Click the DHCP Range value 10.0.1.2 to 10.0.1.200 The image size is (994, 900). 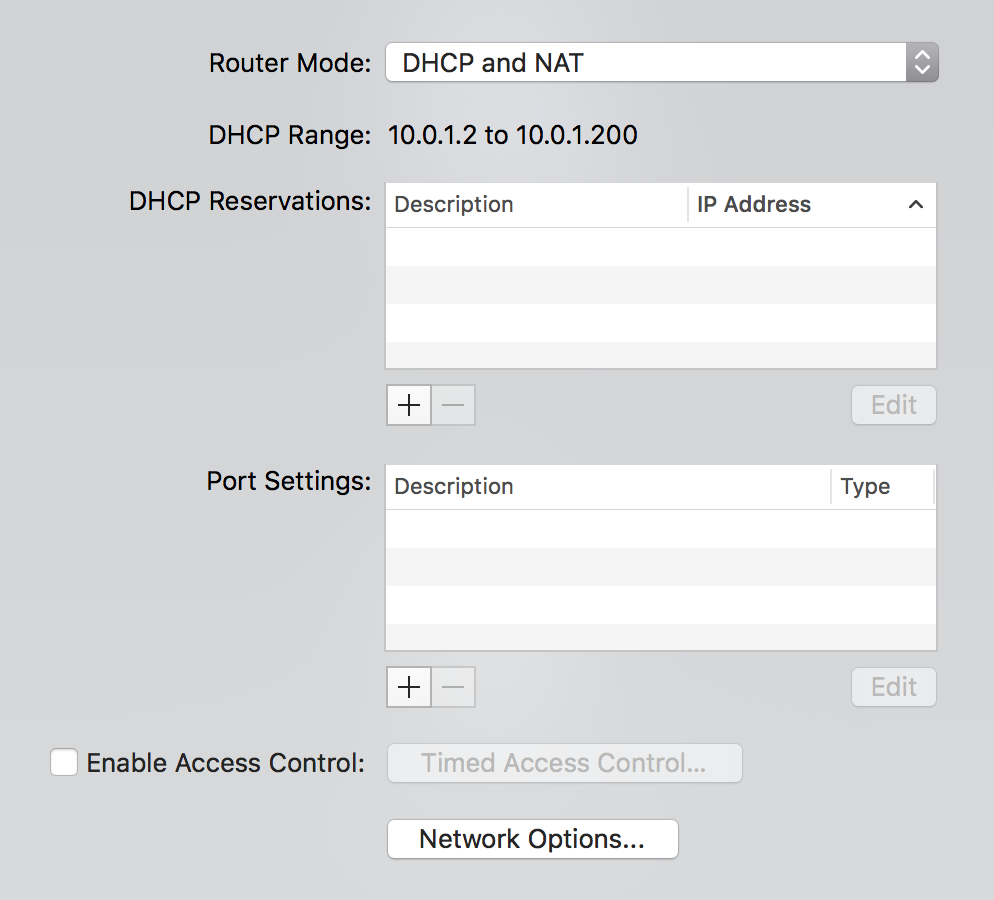click(x=513, y=135)
